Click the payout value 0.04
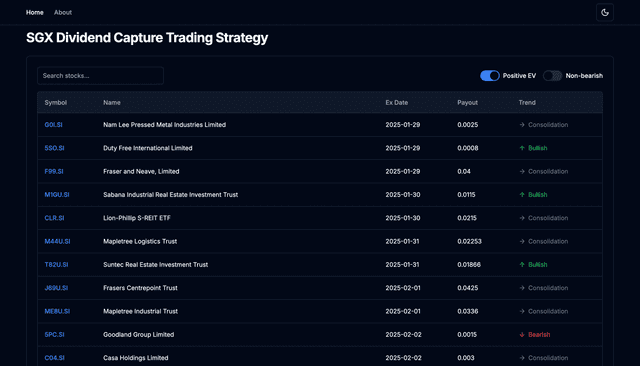This screenshot has height=366, width=640. click(464, 171)
